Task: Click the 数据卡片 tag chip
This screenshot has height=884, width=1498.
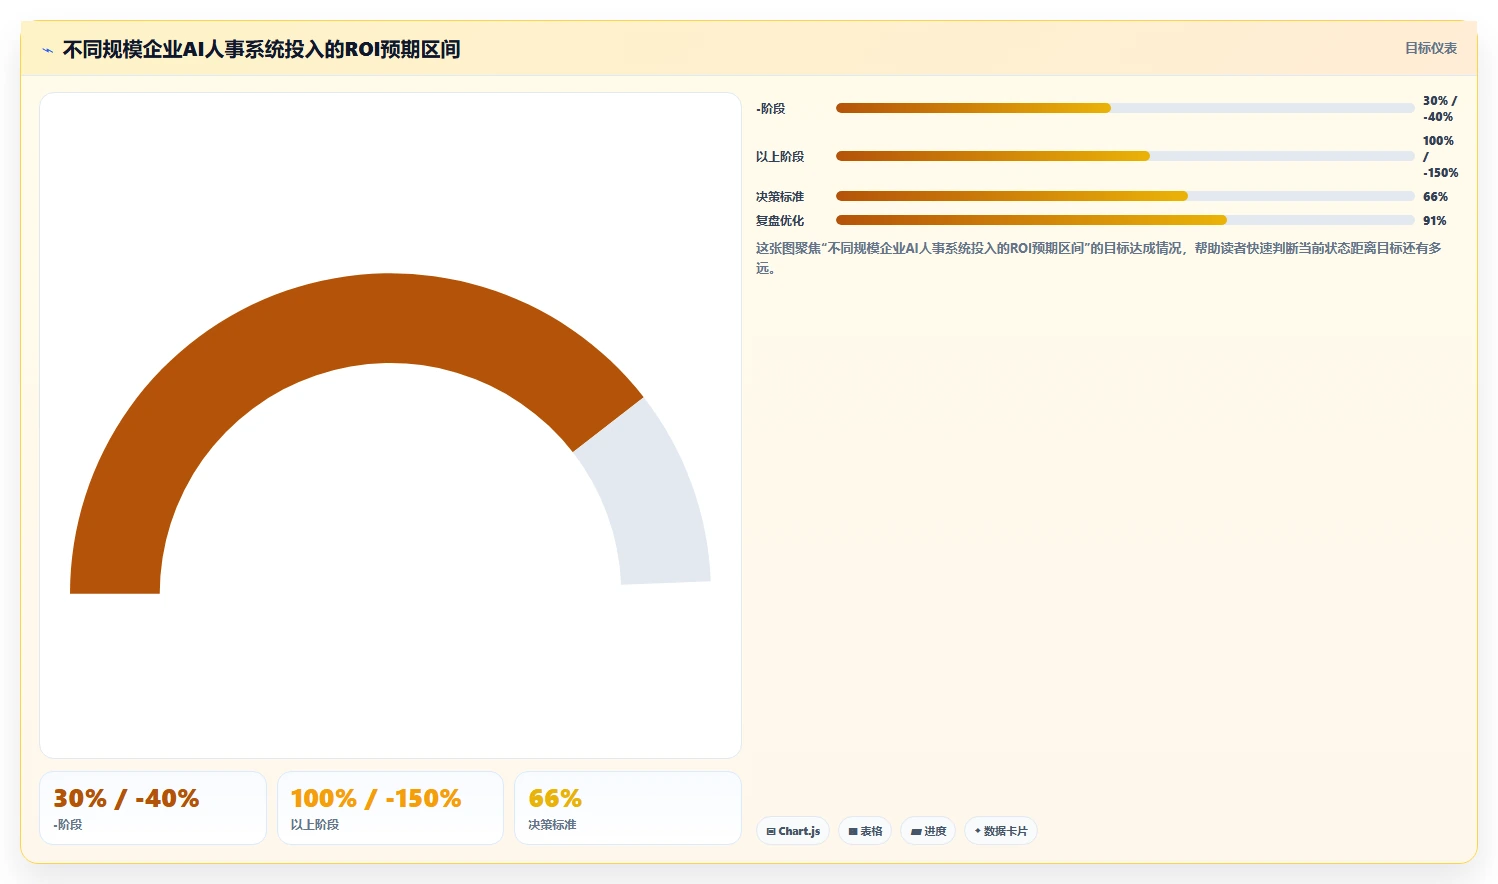Action: coord(1001,831)
